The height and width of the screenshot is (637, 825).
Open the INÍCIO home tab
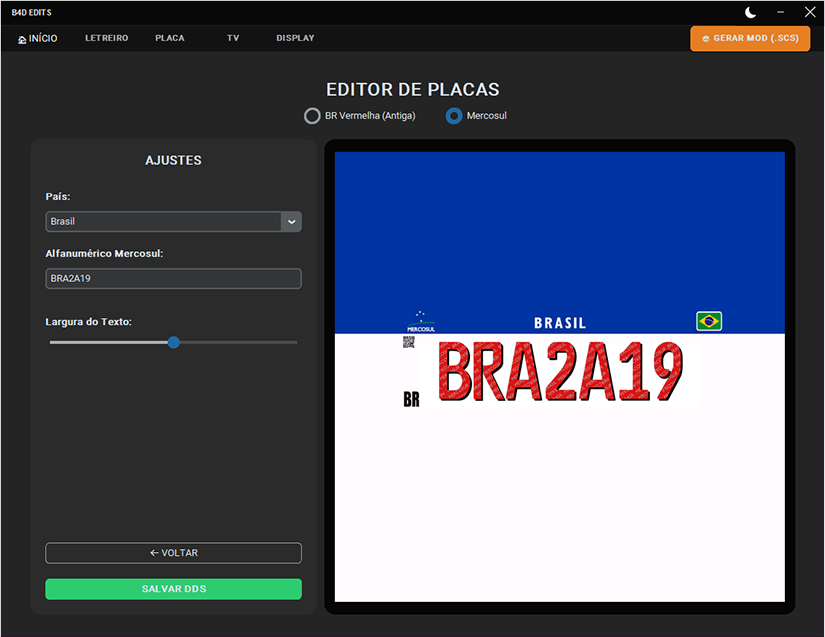pyautogui.click(x=37, y=38)
